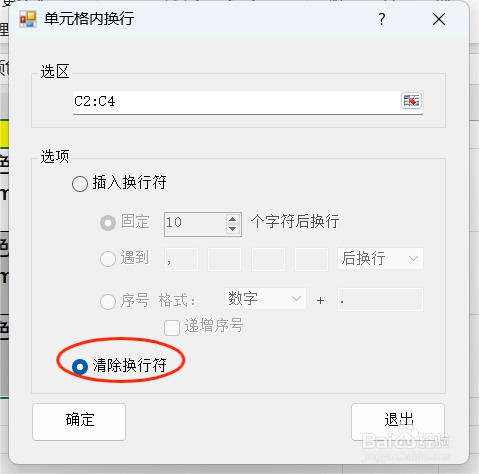
Task: Close the 单元格内换行 dialog
Action: 439,19
